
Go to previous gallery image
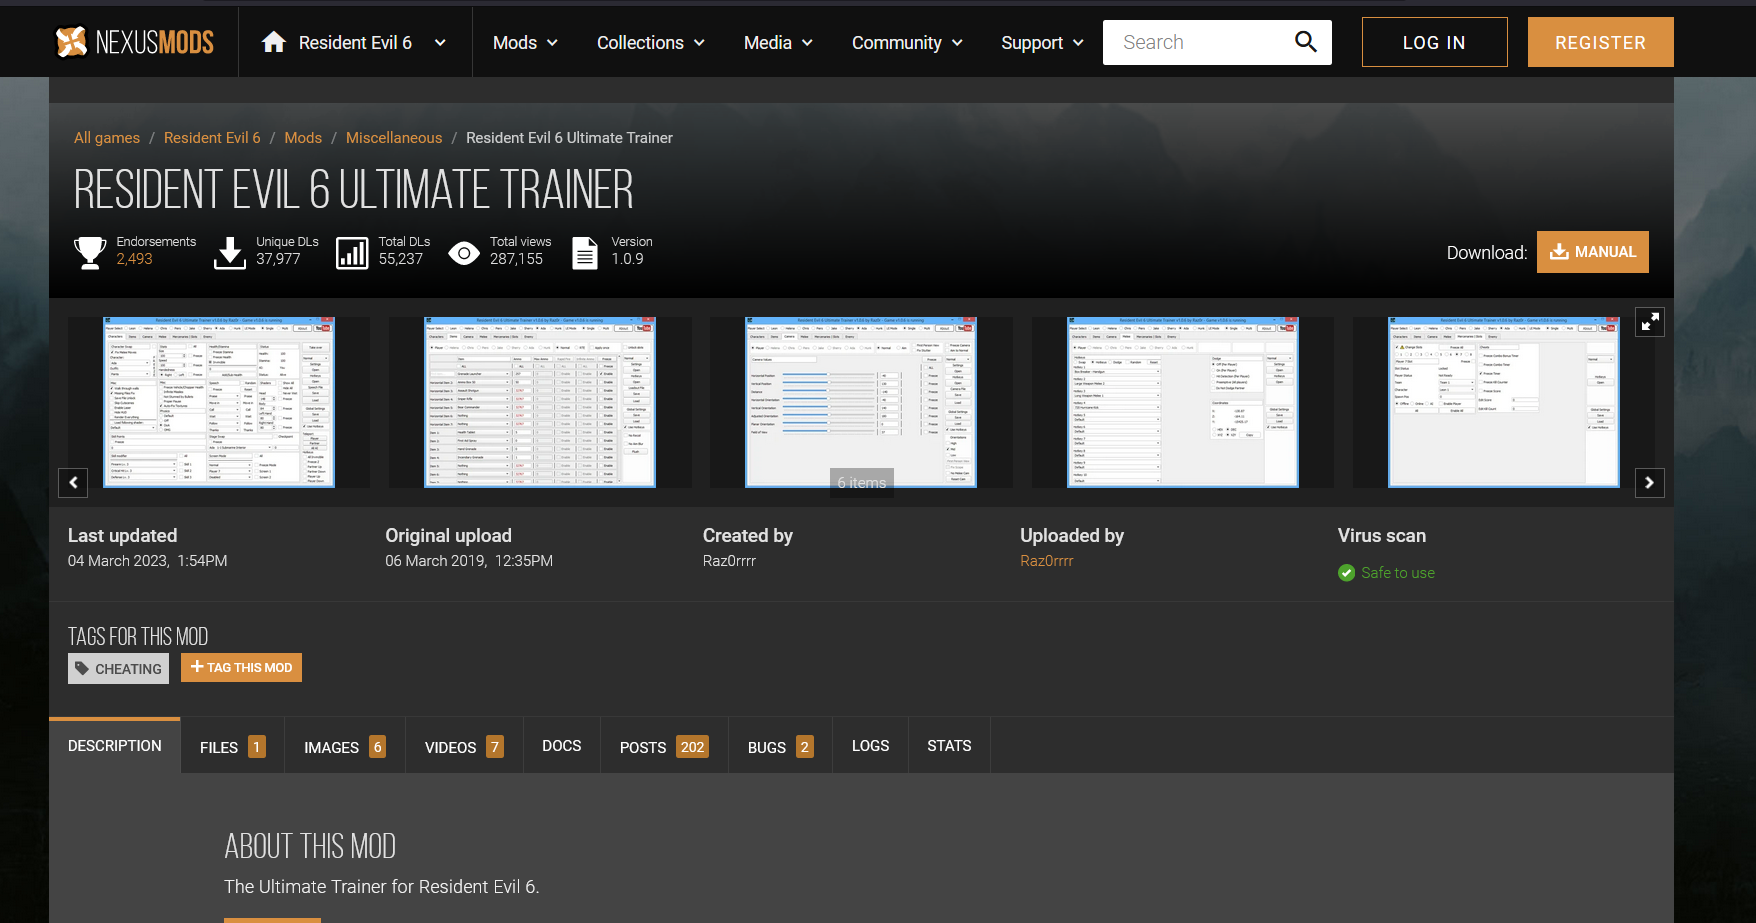(73, 483)
